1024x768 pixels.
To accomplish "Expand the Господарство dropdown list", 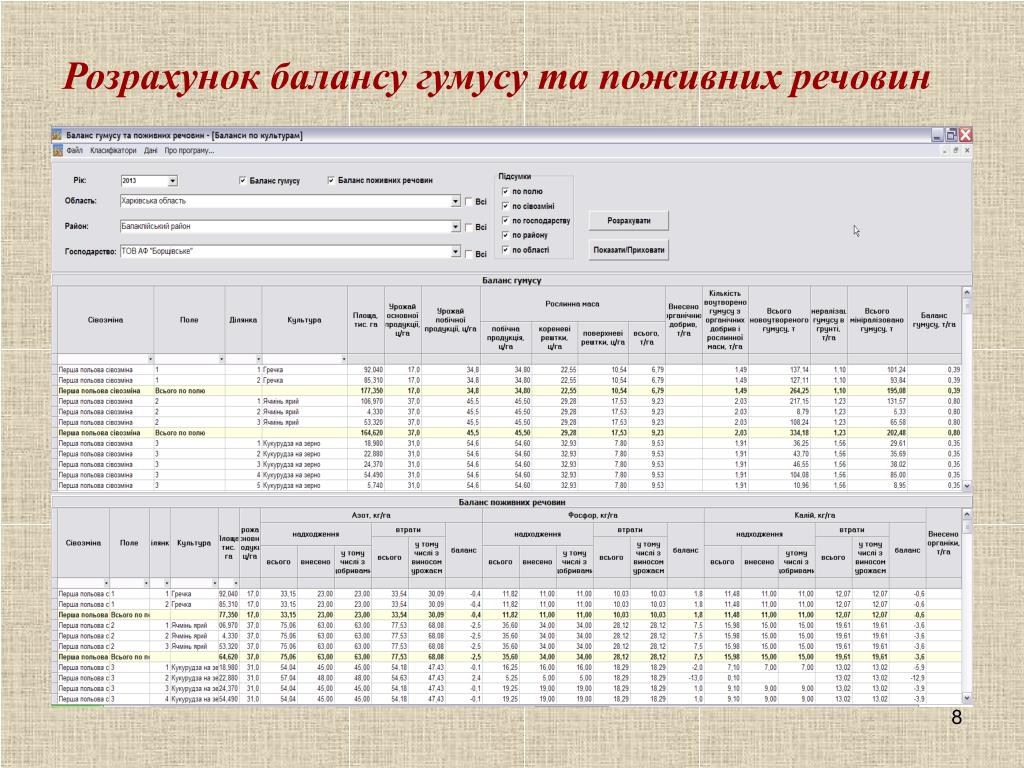I will pyautogui.click(x=455, y=251).
